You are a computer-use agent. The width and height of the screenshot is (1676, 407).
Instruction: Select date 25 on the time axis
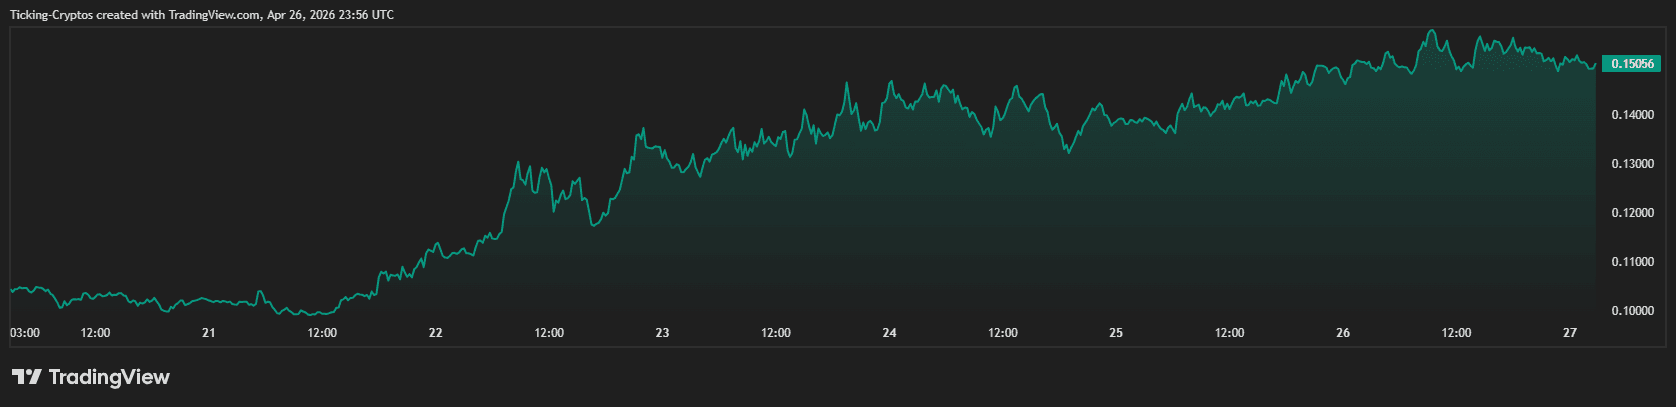click(x=1116, y=333)
